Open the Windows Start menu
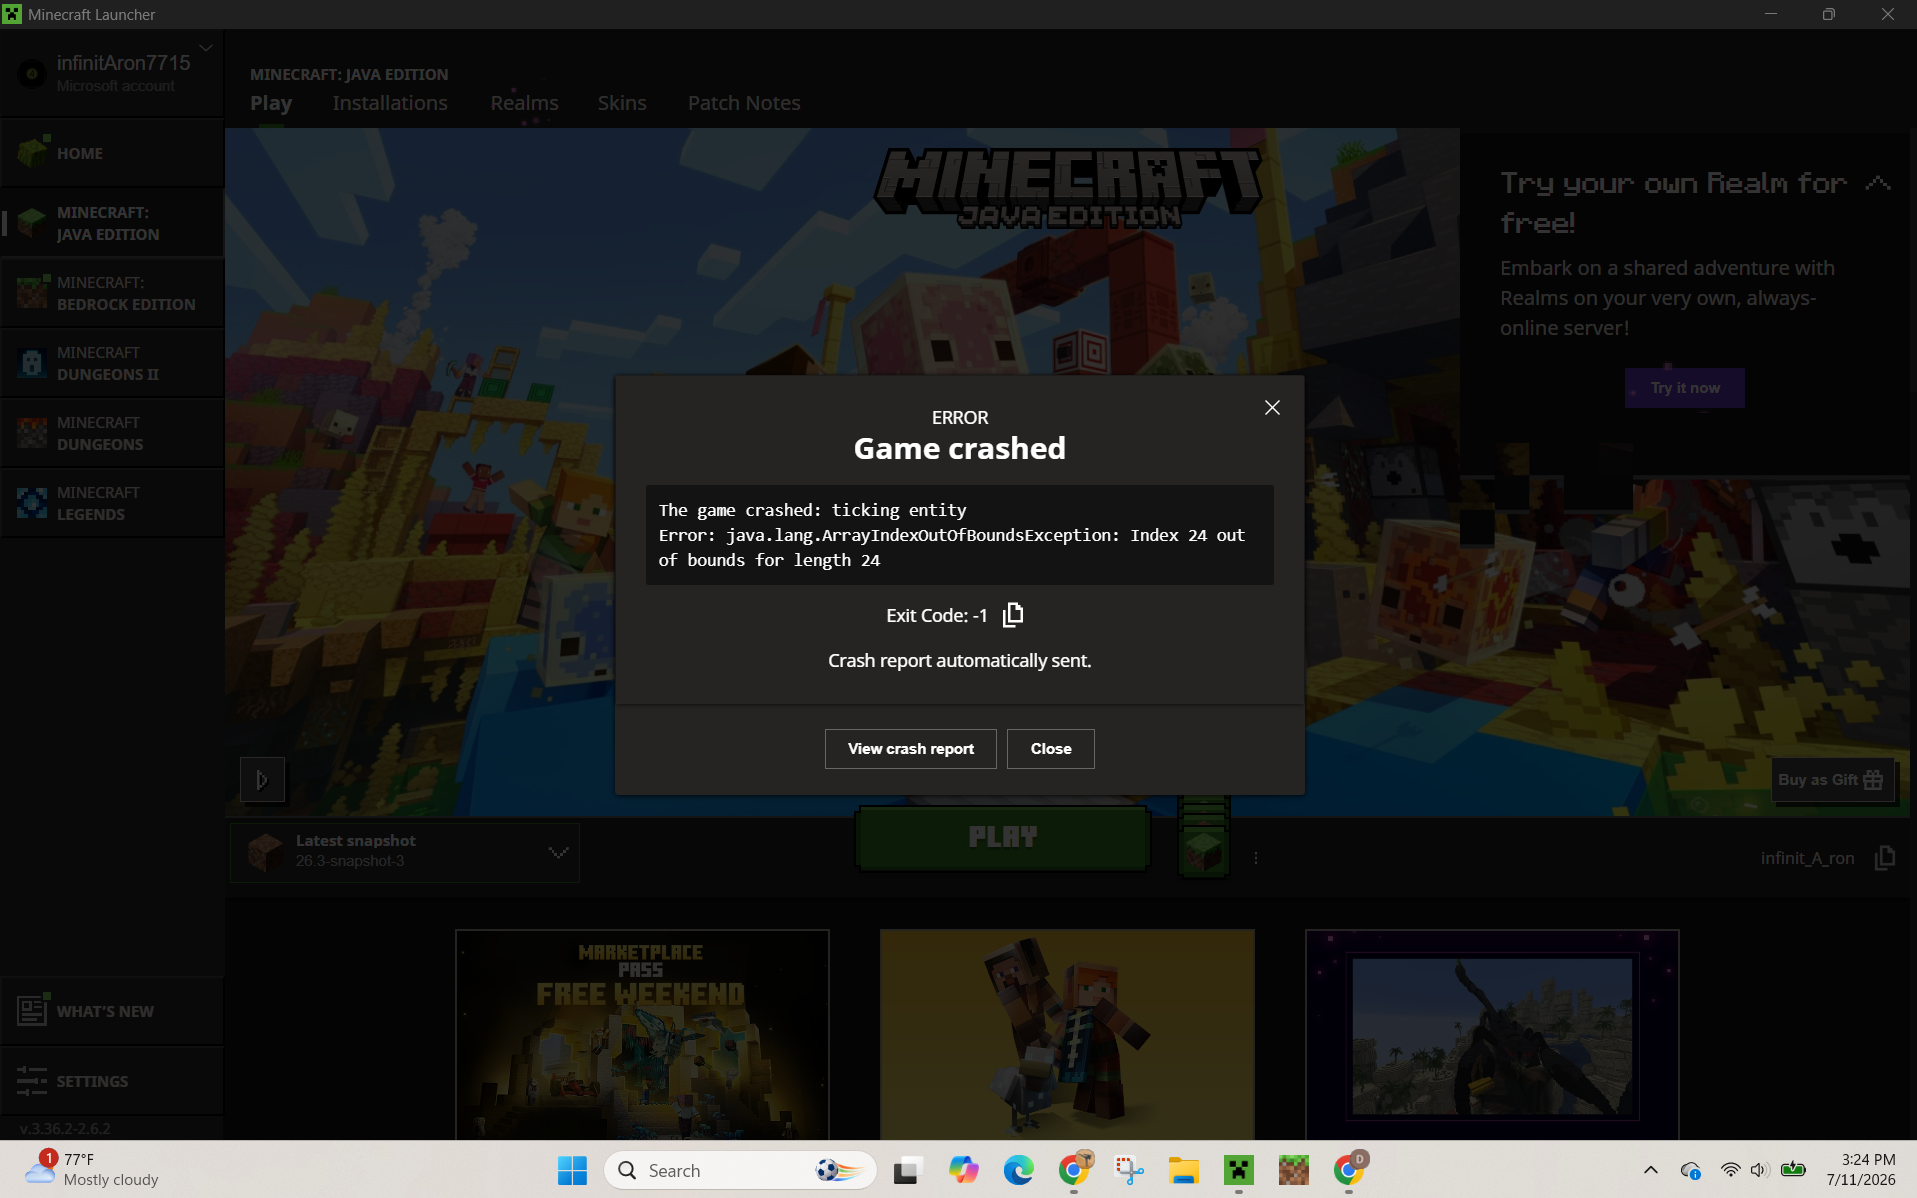 572,1170
